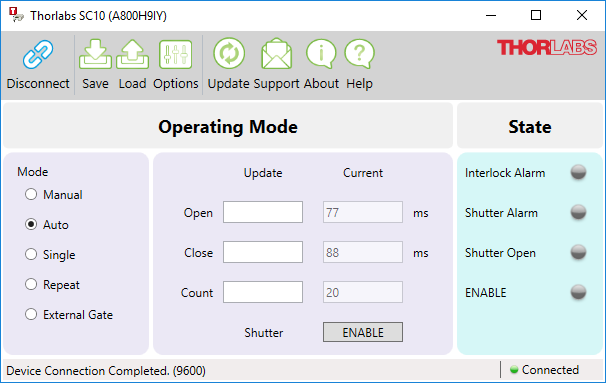Click the current Count value 20

[x=363, y=292]
